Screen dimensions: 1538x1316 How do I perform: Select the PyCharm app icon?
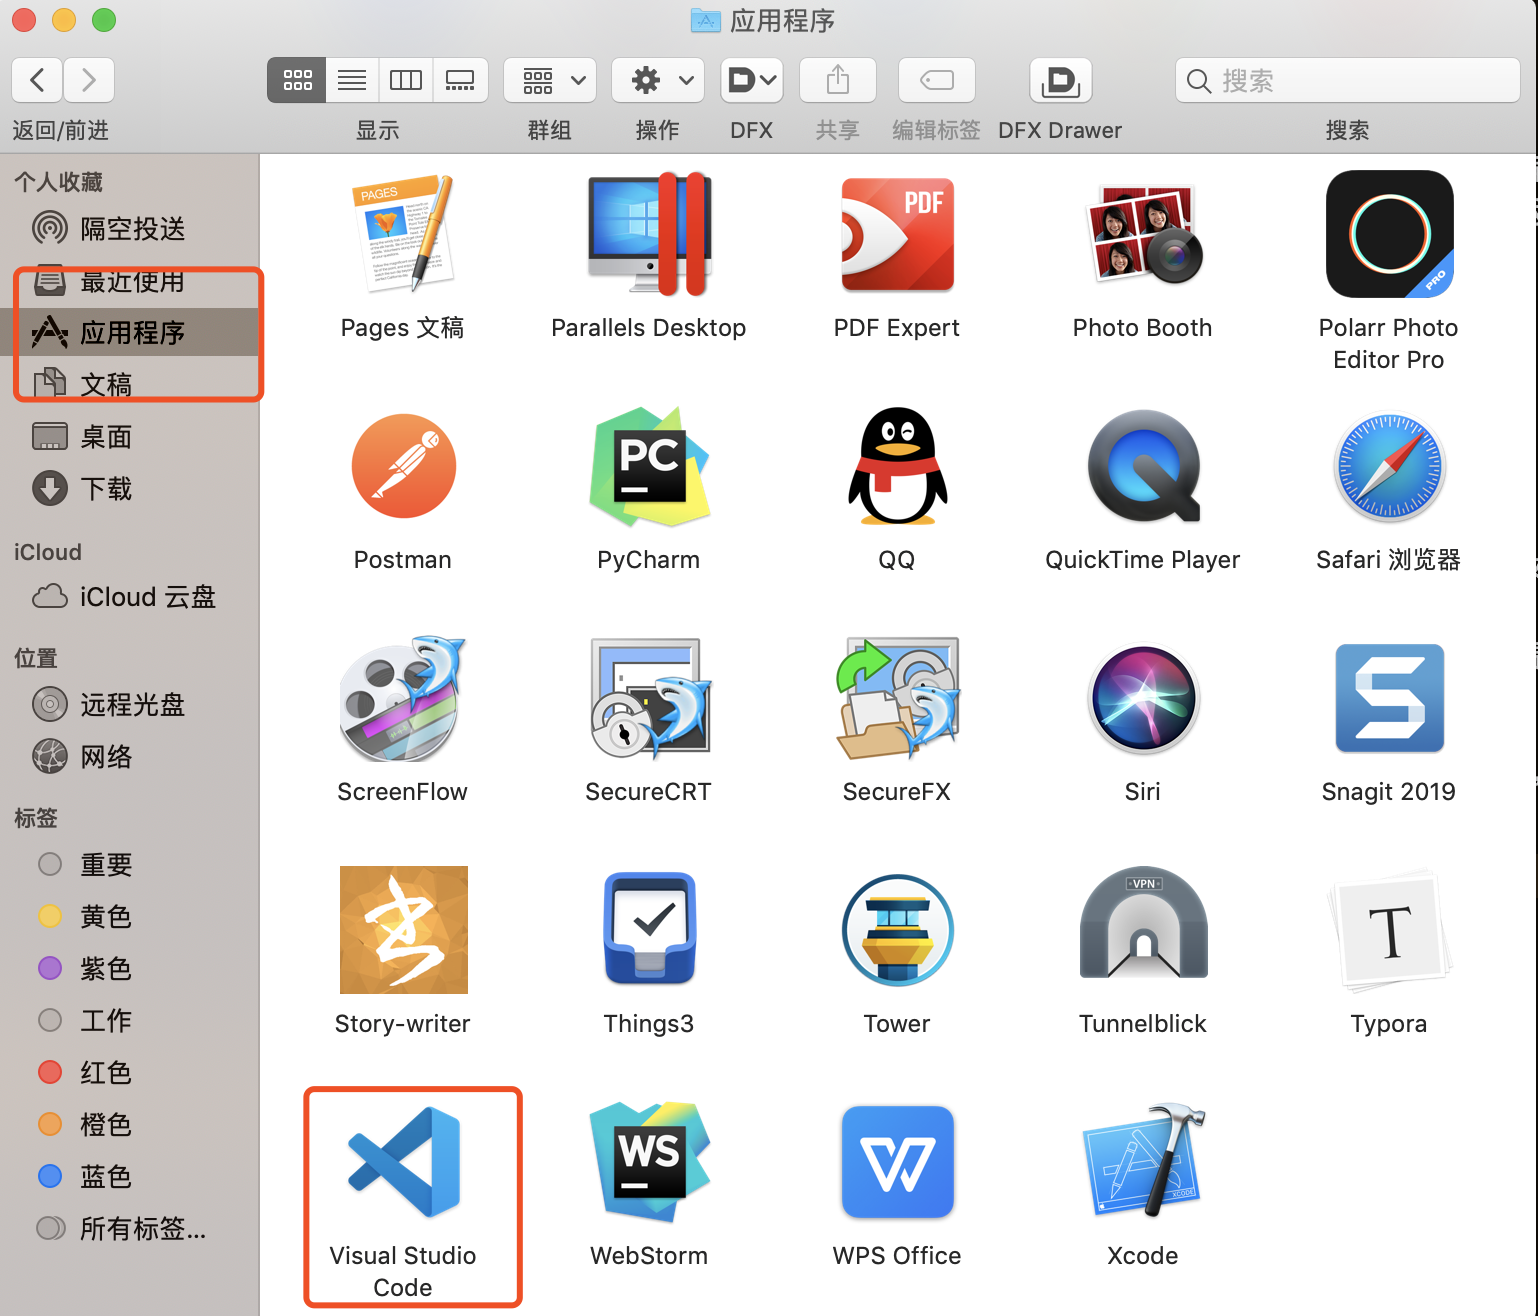click(x=649, y=466)
